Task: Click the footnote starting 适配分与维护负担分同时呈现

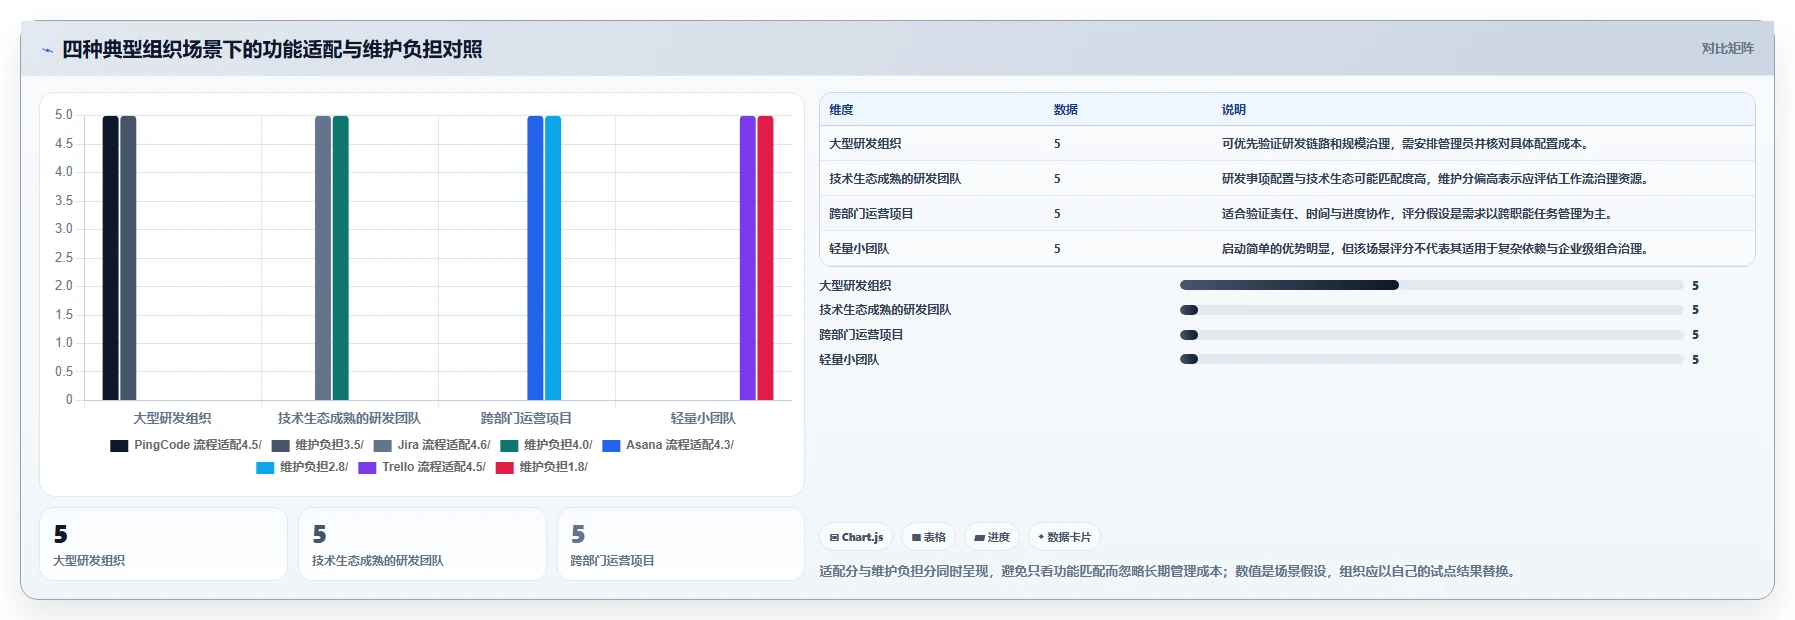Action: pos(1170,571)
